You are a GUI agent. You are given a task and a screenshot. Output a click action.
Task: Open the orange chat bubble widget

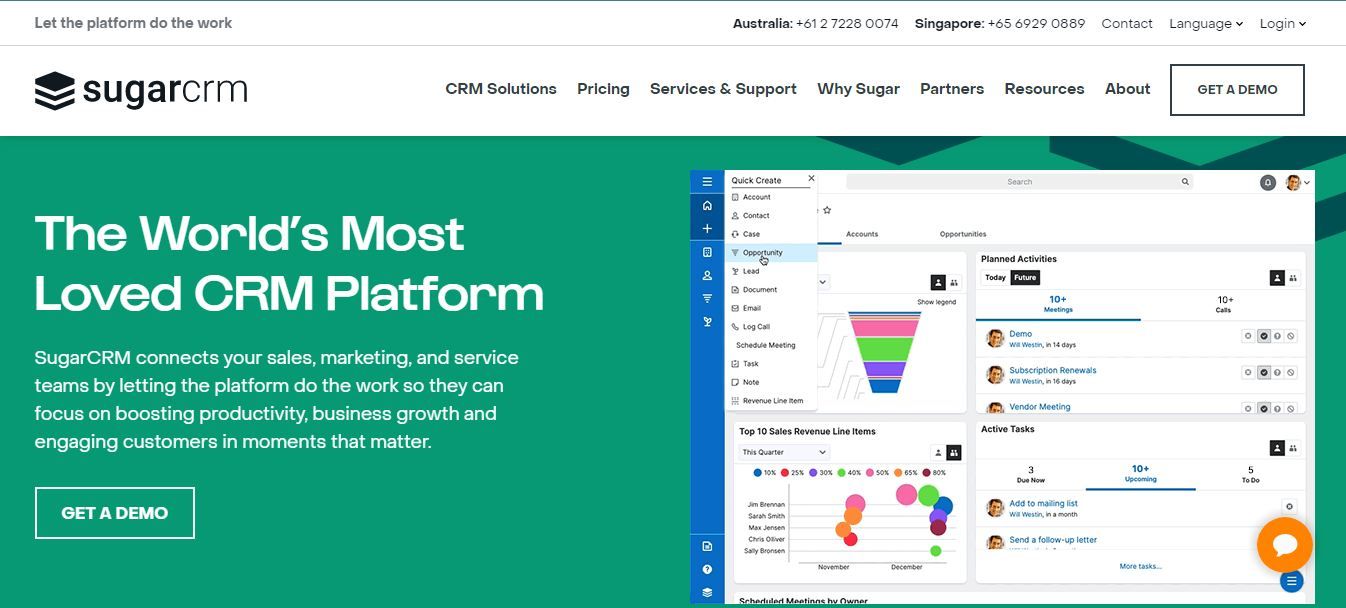point(1285,545)
